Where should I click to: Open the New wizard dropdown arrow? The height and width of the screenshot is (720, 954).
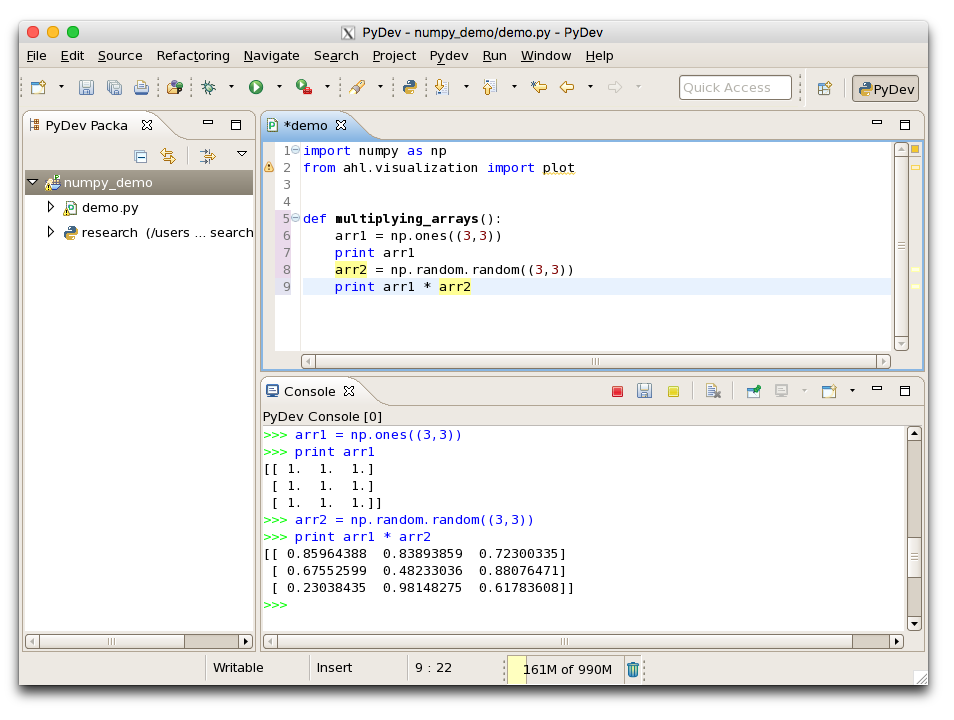61,87
